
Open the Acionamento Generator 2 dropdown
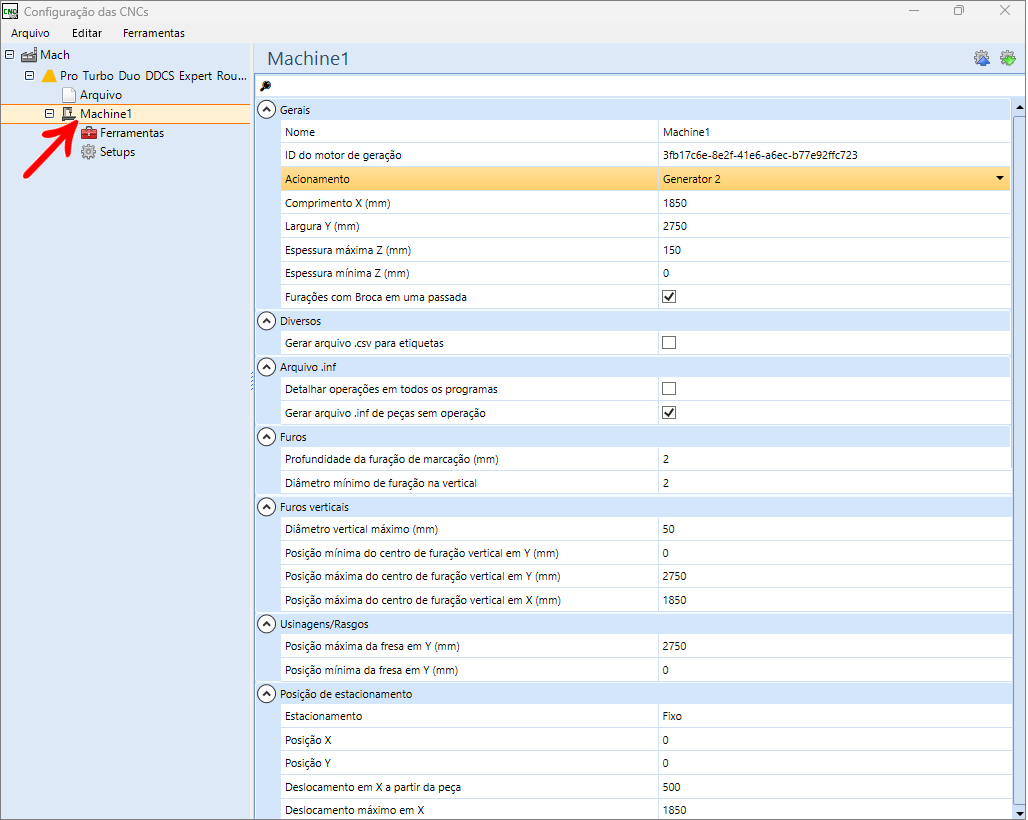pyautogui.click(x=1000, y=178)
